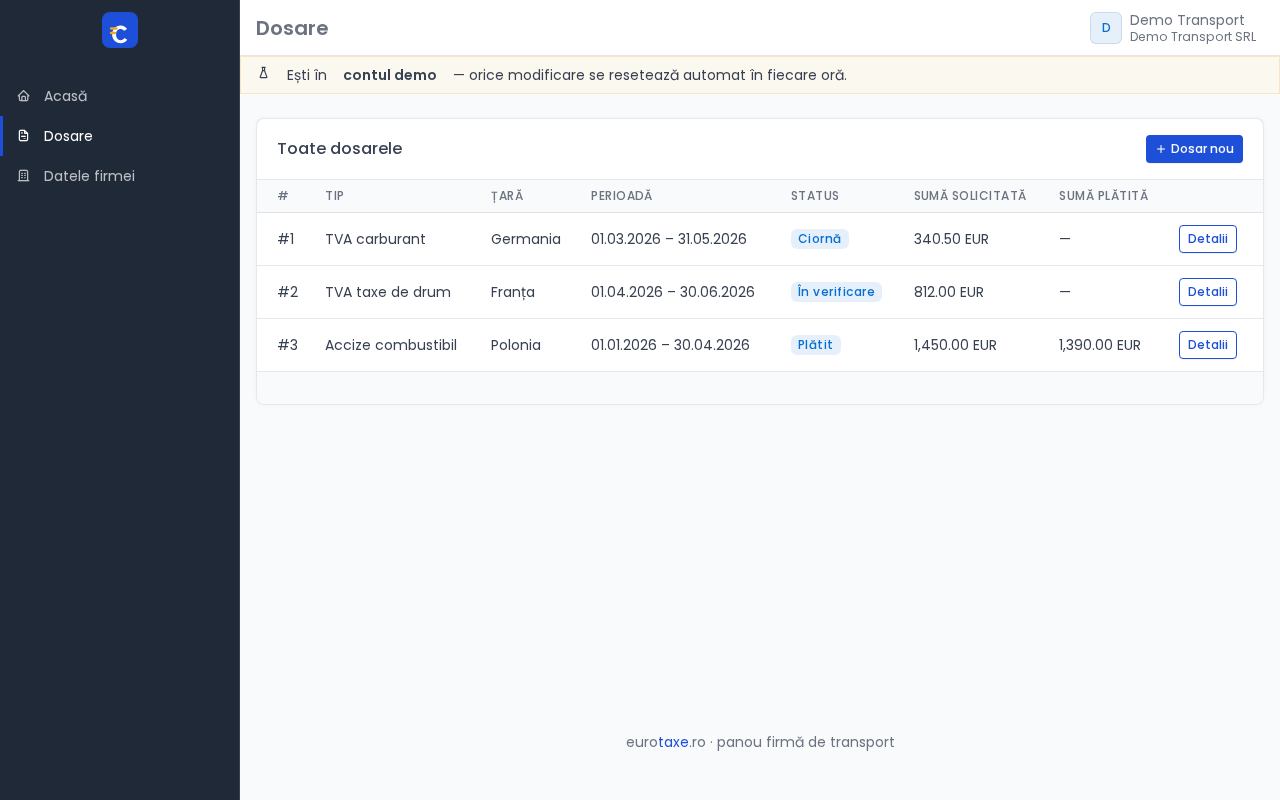Select the #1 file number cell

(x=285, y=239)
